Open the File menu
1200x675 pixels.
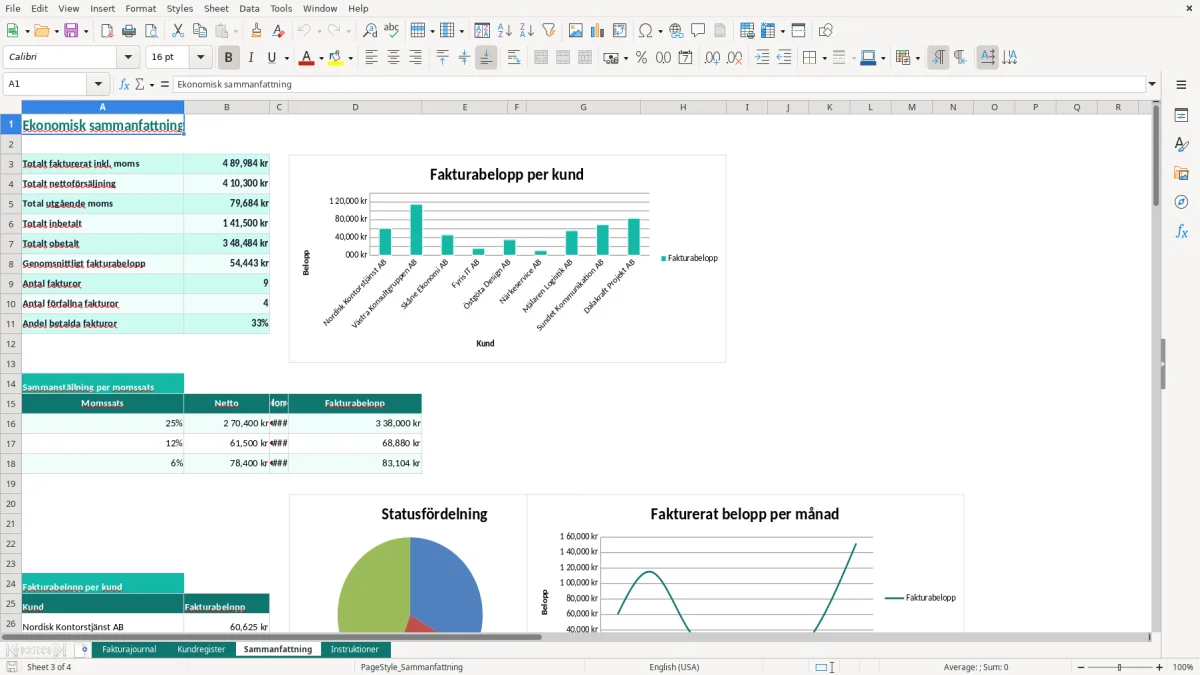click(x=12, y=8)
